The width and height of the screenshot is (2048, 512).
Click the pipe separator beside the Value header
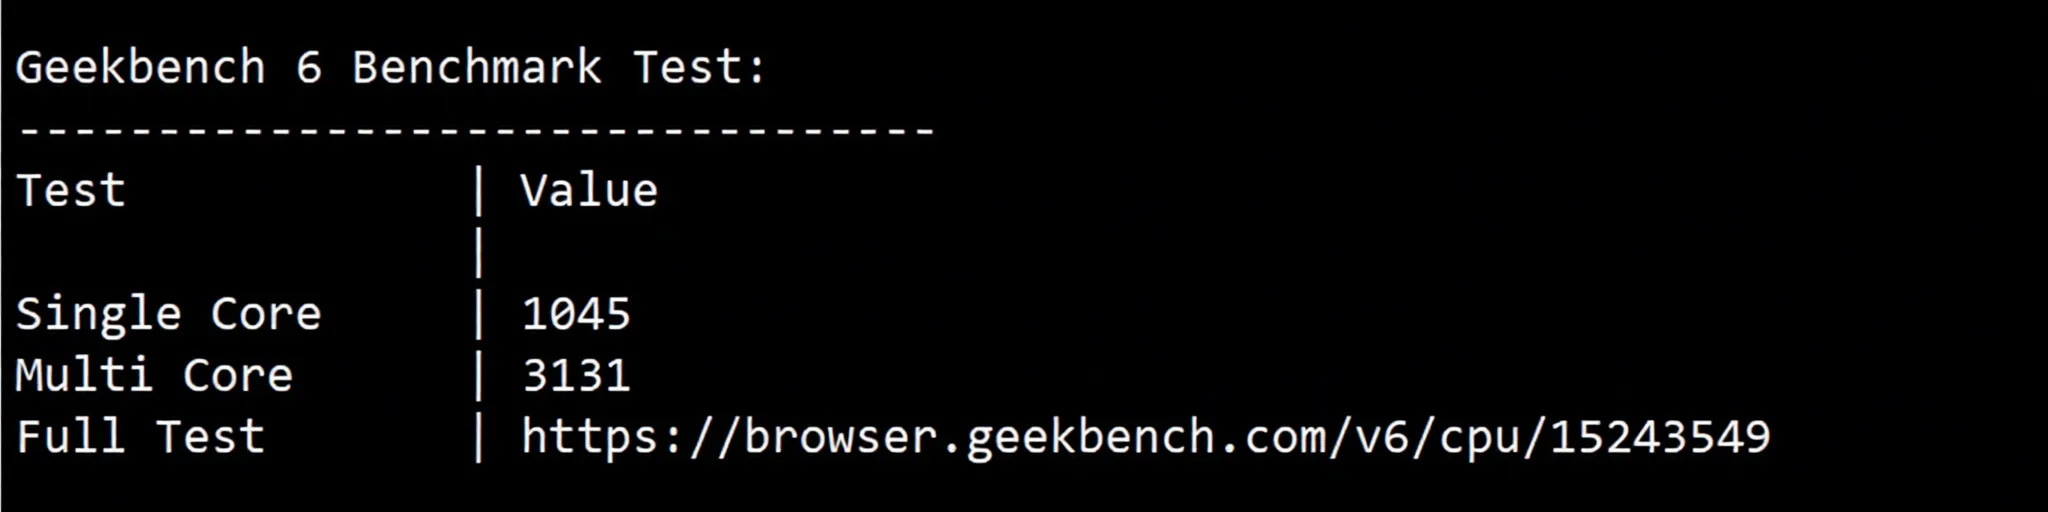pos(479,191)
